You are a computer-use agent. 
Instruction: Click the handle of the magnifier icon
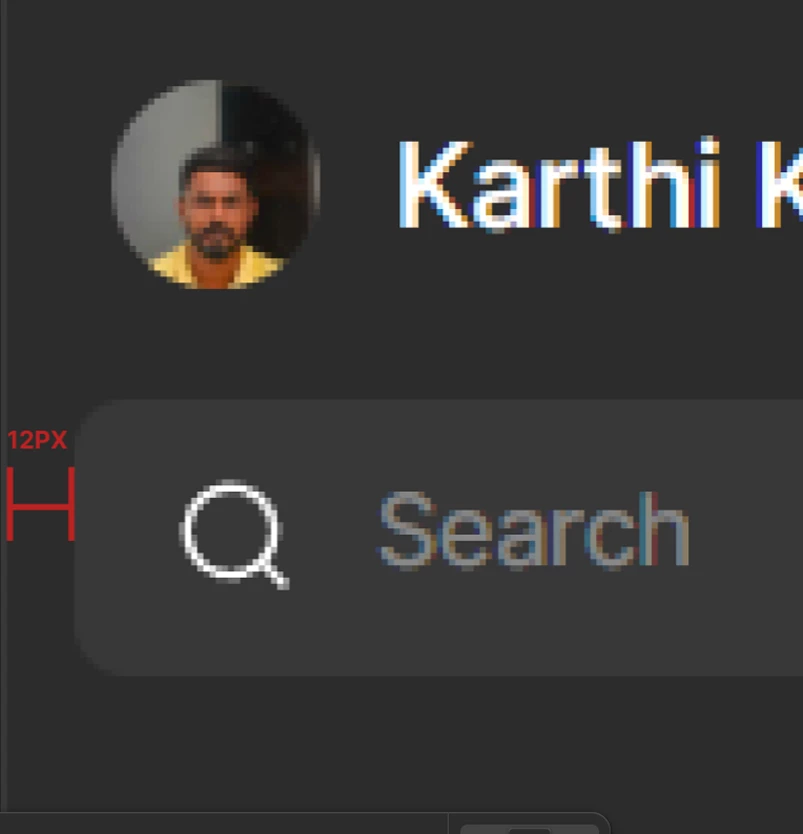click(x=277, y=577)
